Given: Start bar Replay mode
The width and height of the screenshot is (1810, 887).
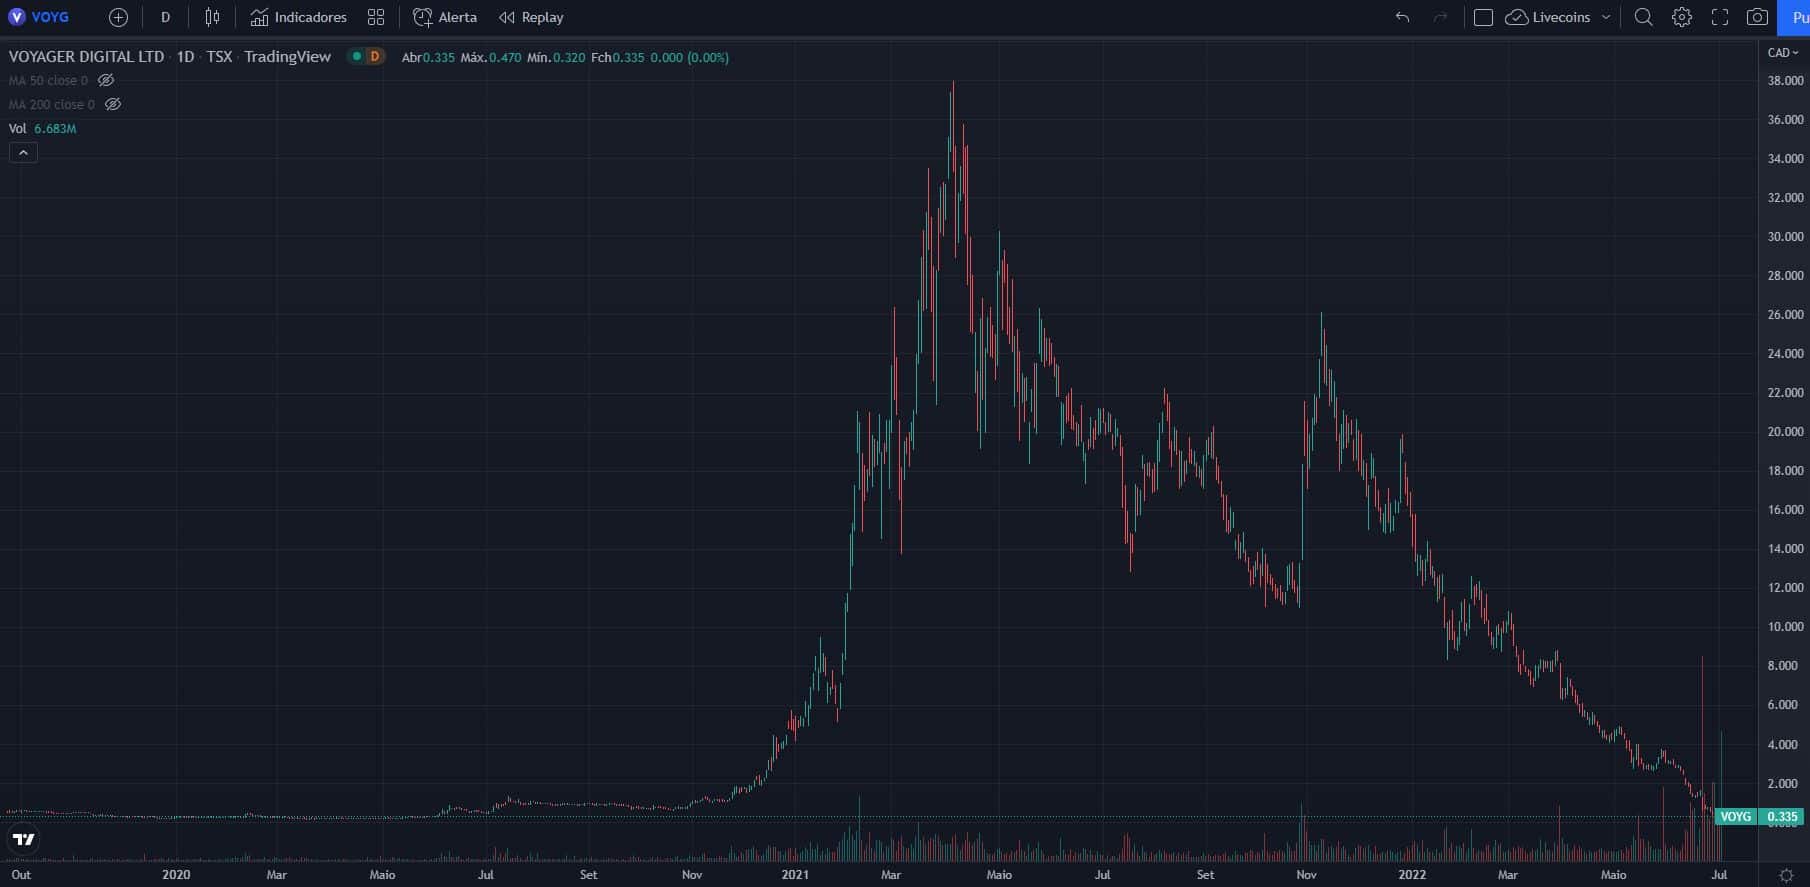Looking at the screenshot, I should [531, 17].
